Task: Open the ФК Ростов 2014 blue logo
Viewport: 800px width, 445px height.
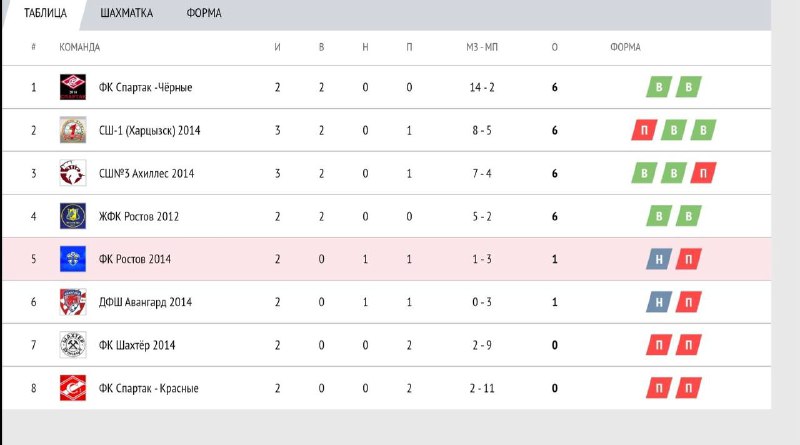Action: coord(73,259)
